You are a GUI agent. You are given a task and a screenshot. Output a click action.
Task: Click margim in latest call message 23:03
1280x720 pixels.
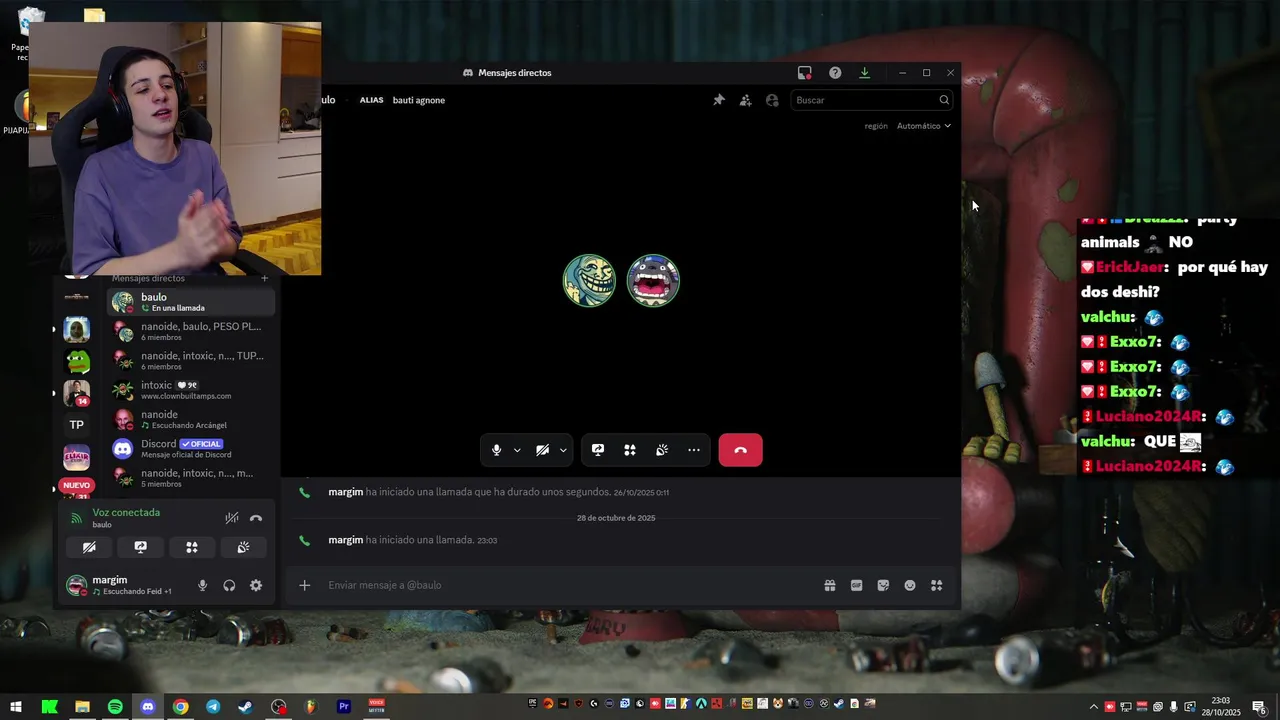(x=345, y=540)
